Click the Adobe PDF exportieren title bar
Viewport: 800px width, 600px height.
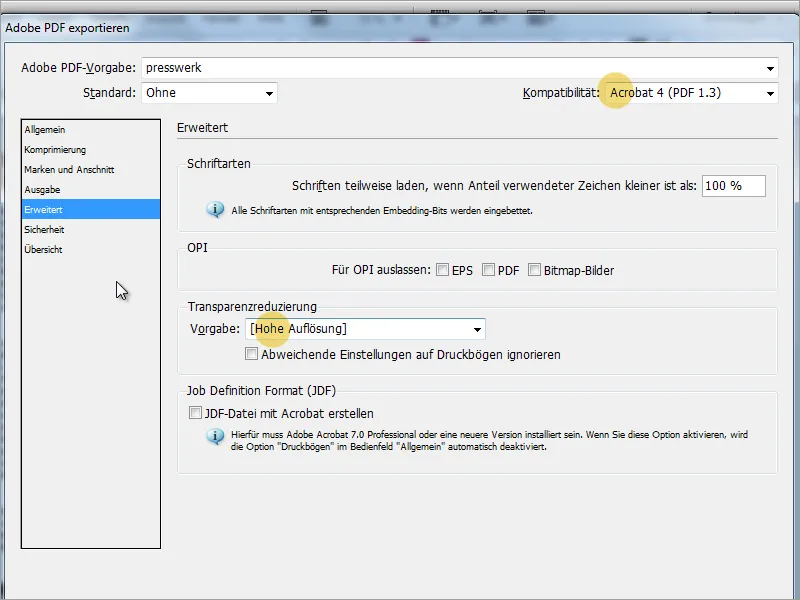tap(400, 28)
